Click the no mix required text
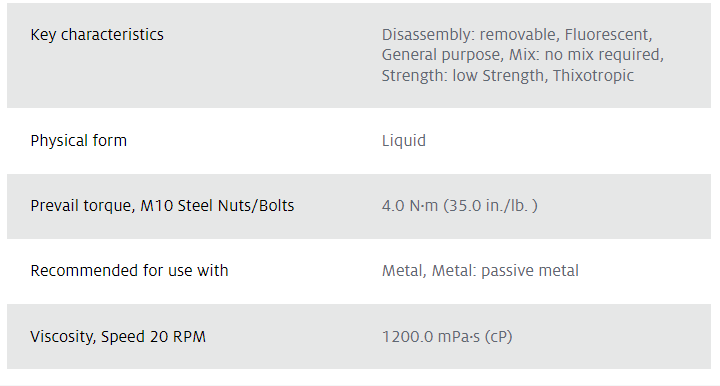720x386 pixels. (x=604, y=55)
